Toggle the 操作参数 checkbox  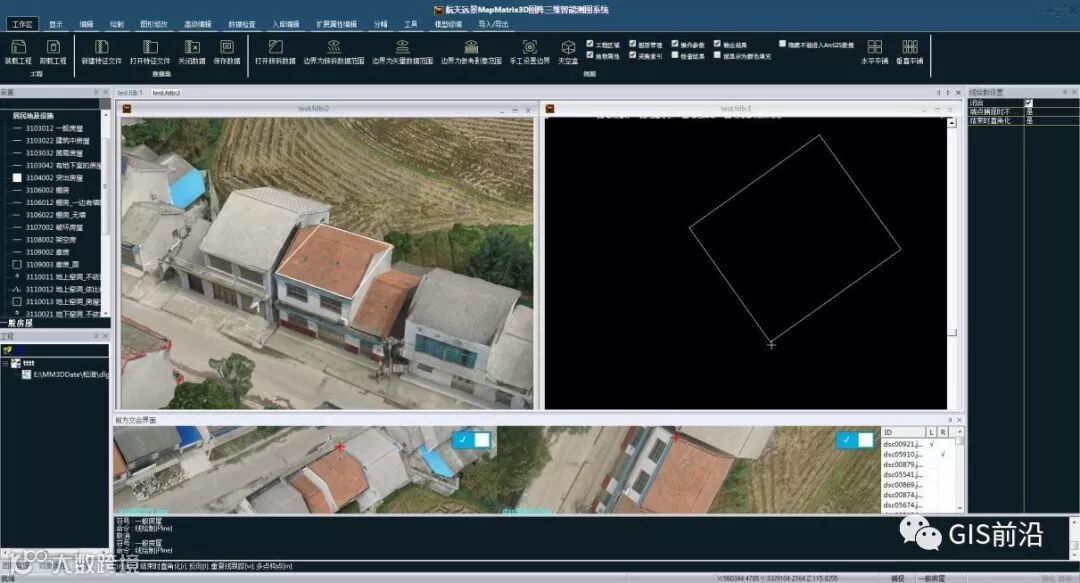[x=675, y=43]
